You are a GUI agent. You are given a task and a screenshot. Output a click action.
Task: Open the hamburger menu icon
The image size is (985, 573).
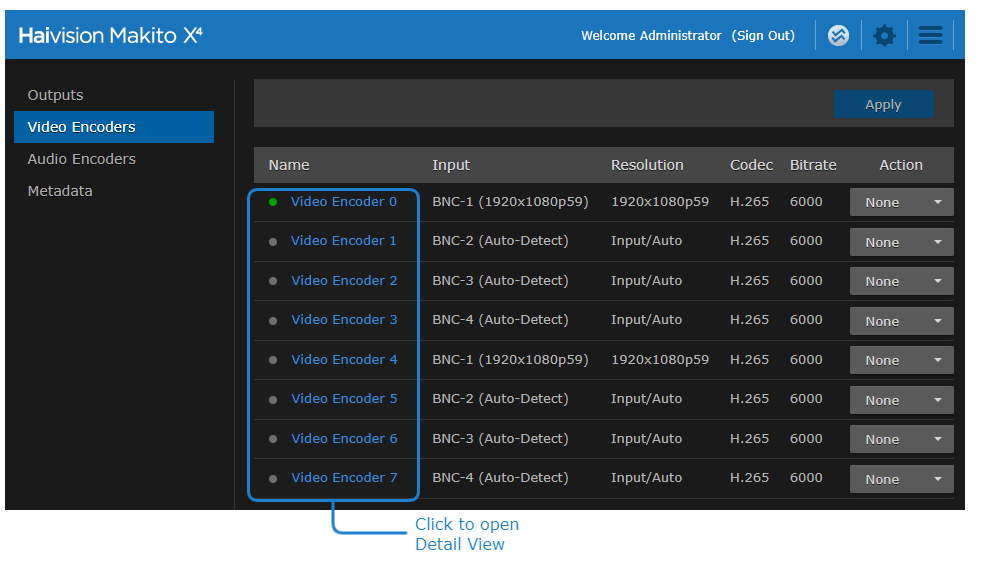tap(930, 36)
